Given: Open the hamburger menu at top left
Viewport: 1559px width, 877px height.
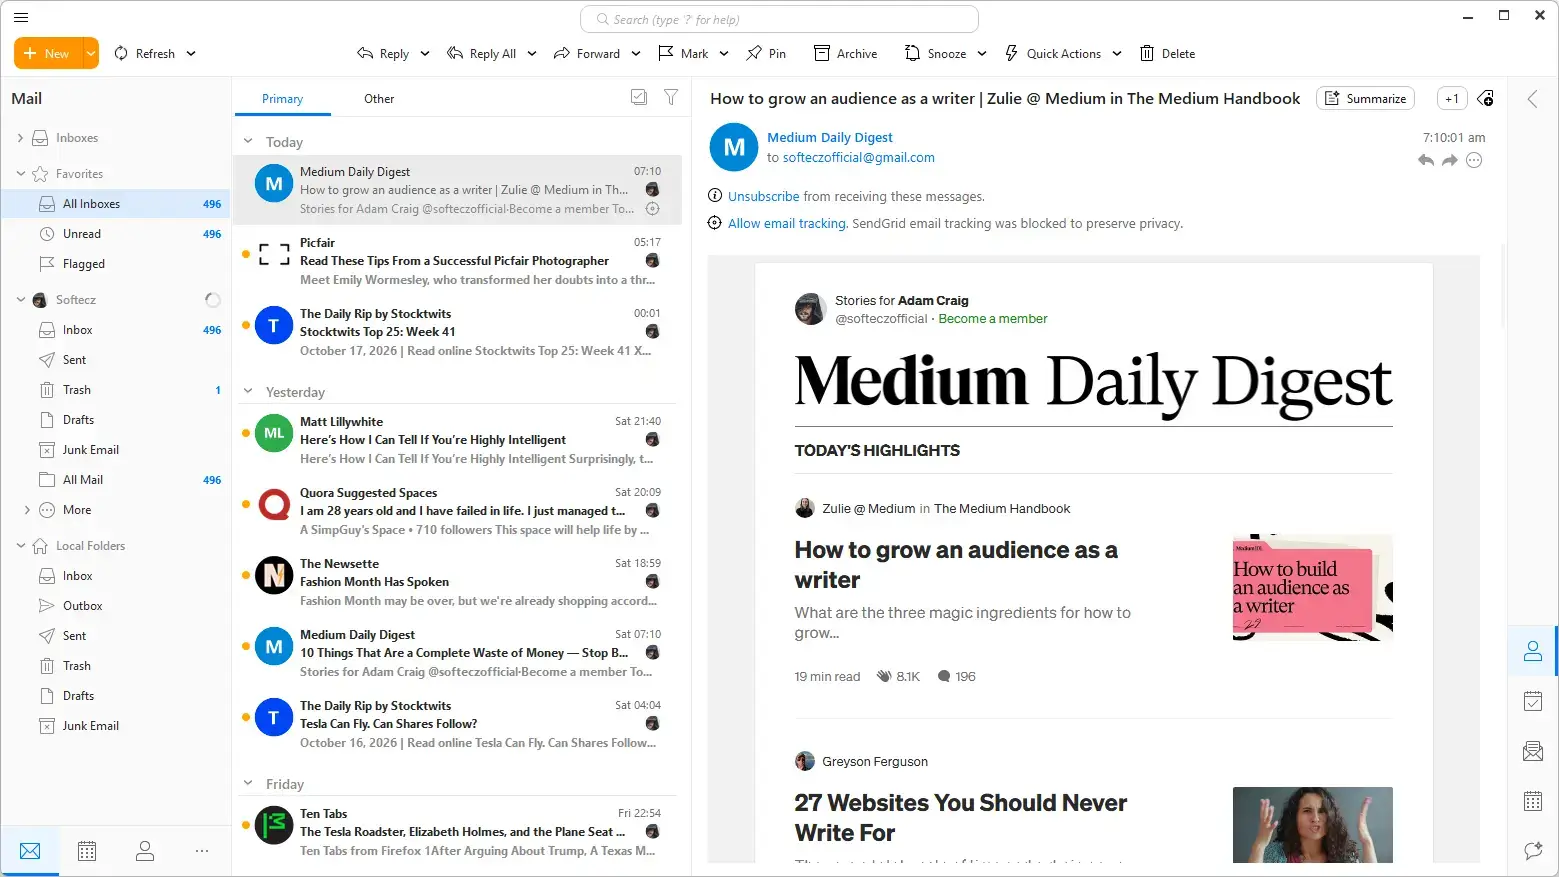Looking at the screenshot, I should coord(21,17).
